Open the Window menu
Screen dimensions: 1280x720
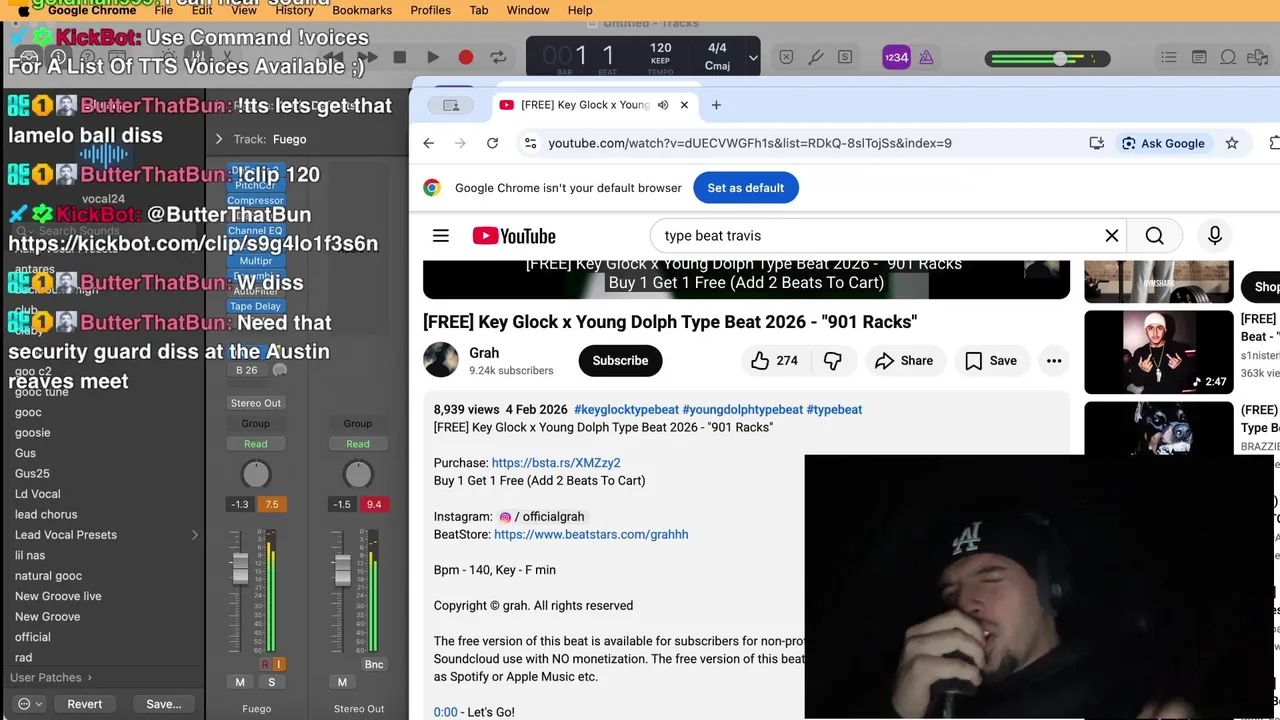pyautogui.click(x=528, y=10)
